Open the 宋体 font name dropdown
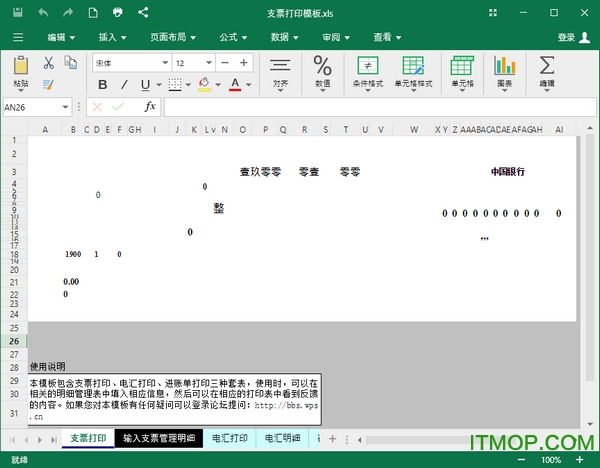Image resolution: width=600 pixels, height=468 pixels. tap(165, 63)
